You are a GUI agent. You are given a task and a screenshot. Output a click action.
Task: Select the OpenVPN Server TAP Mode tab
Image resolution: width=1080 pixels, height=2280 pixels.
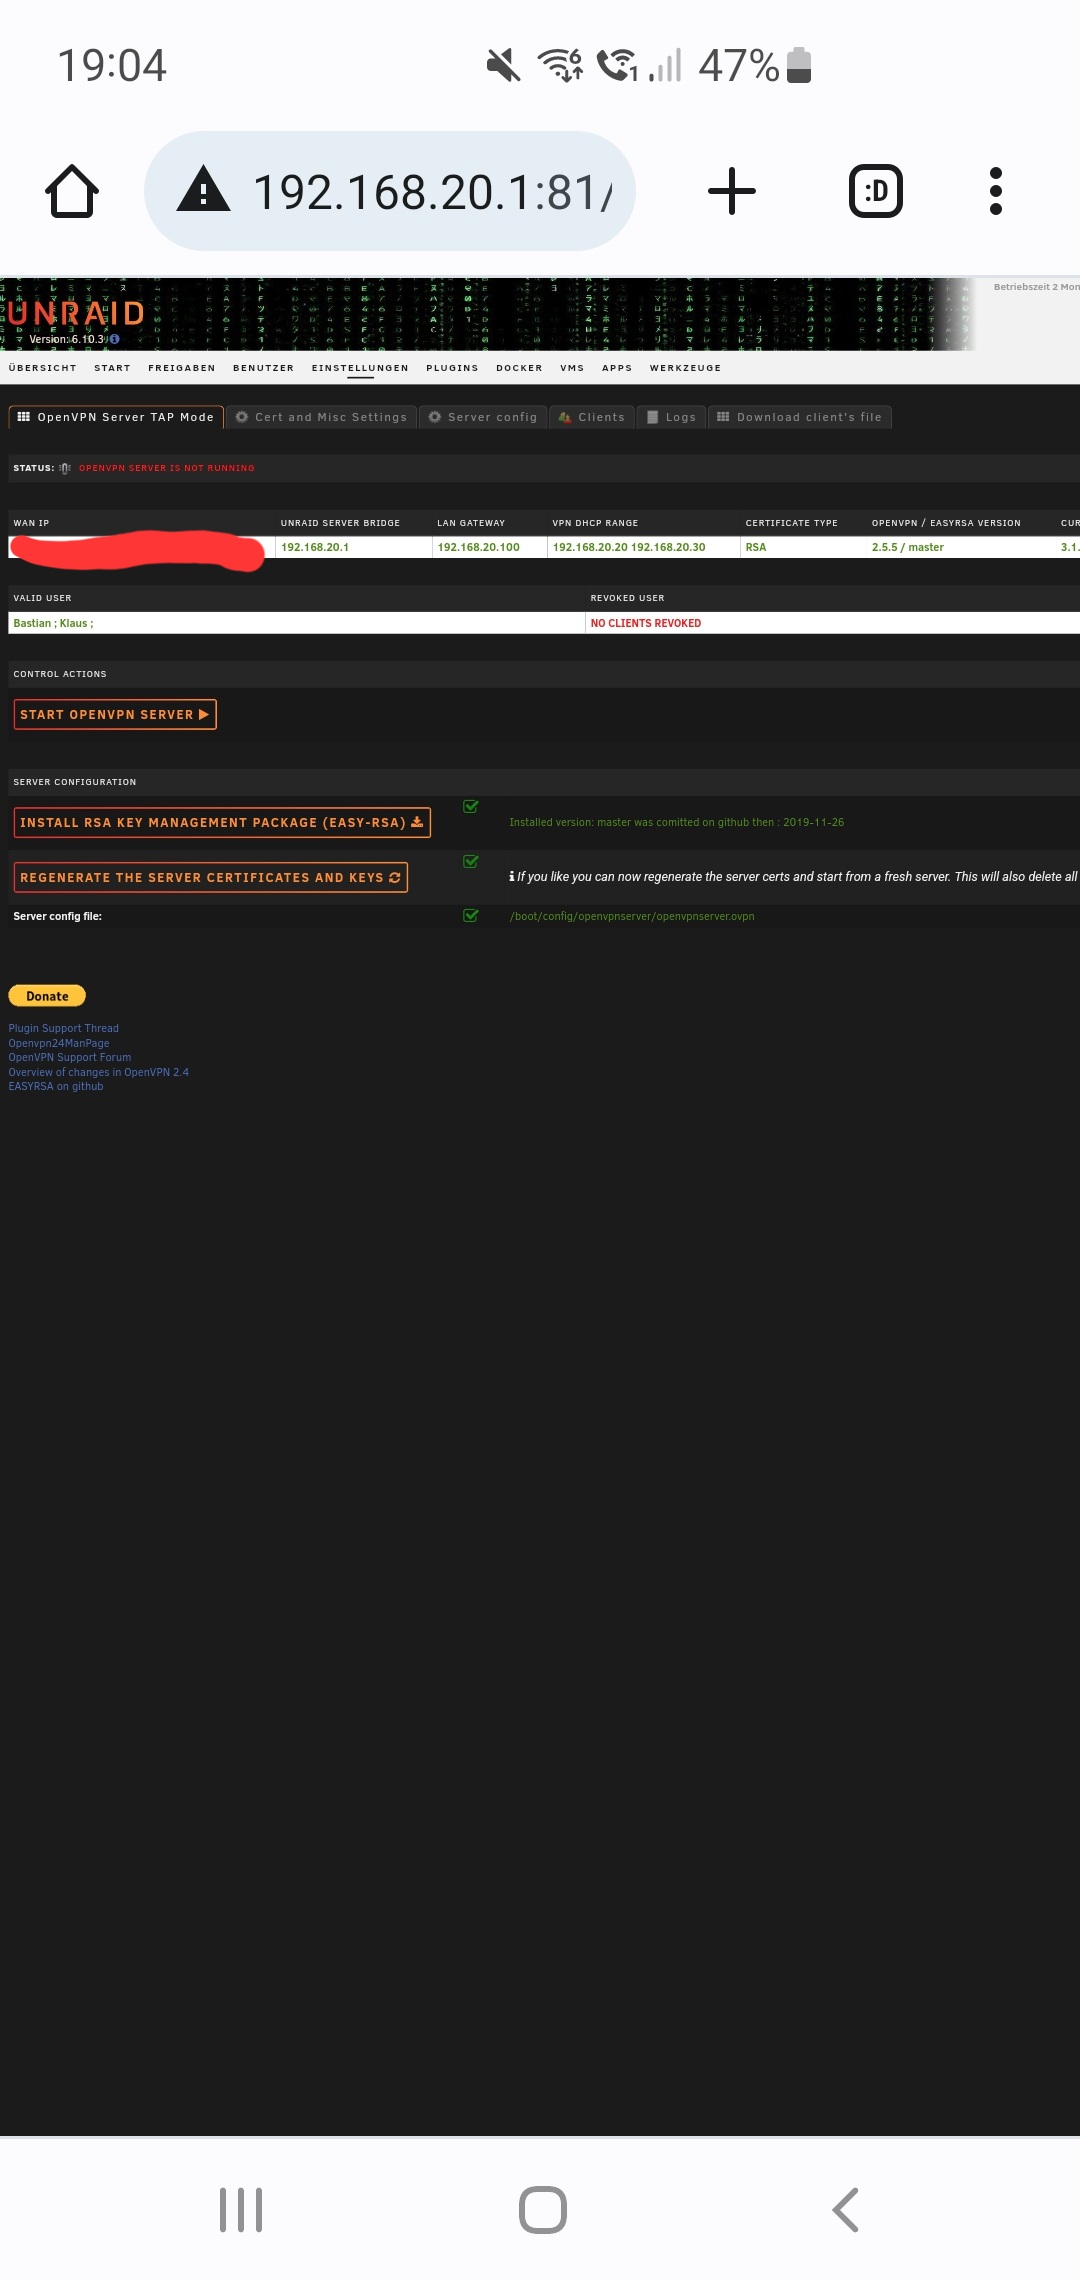click(116, 417)
